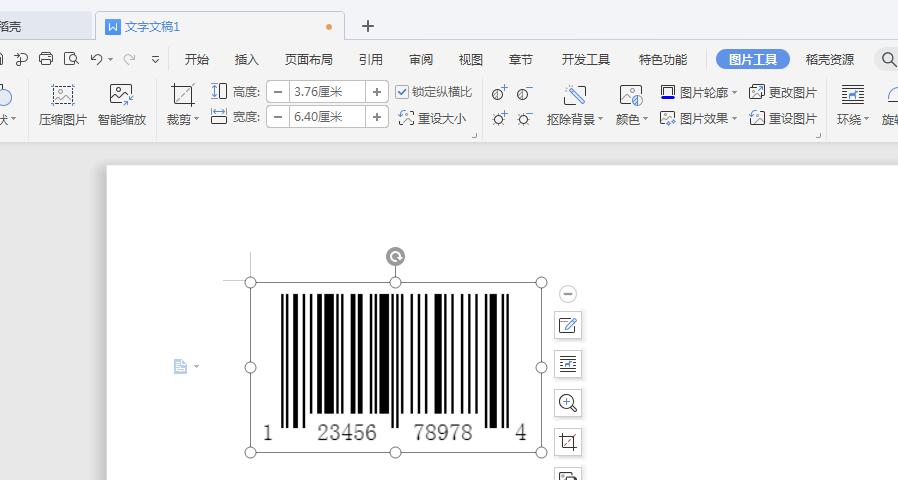This screenshot has width=898, height=480.
Task: Open the 插入 tab
Action: (246, 59)
